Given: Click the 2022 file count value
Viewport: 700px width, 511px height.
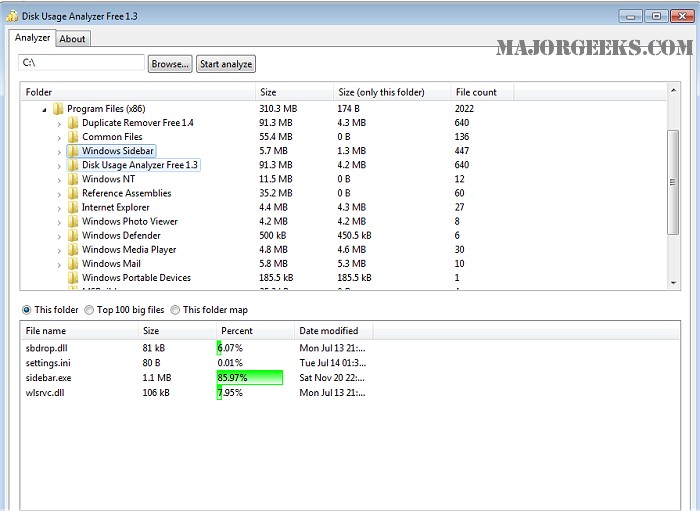Looking at the screenshot, I should [x=464, y=108].
